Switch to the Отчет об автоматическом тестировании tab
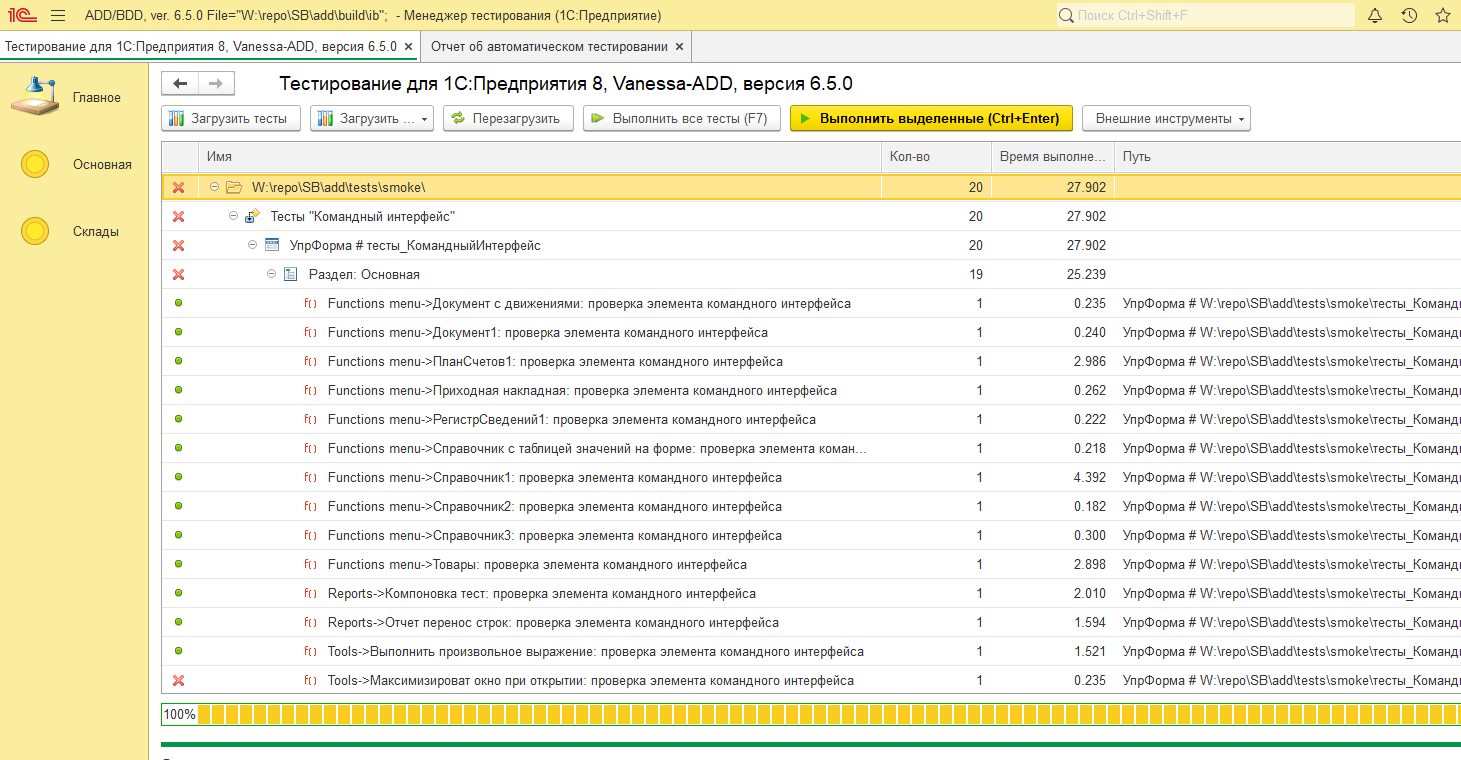The height and width of the screenshot is (760, 1461). [549, 46]
